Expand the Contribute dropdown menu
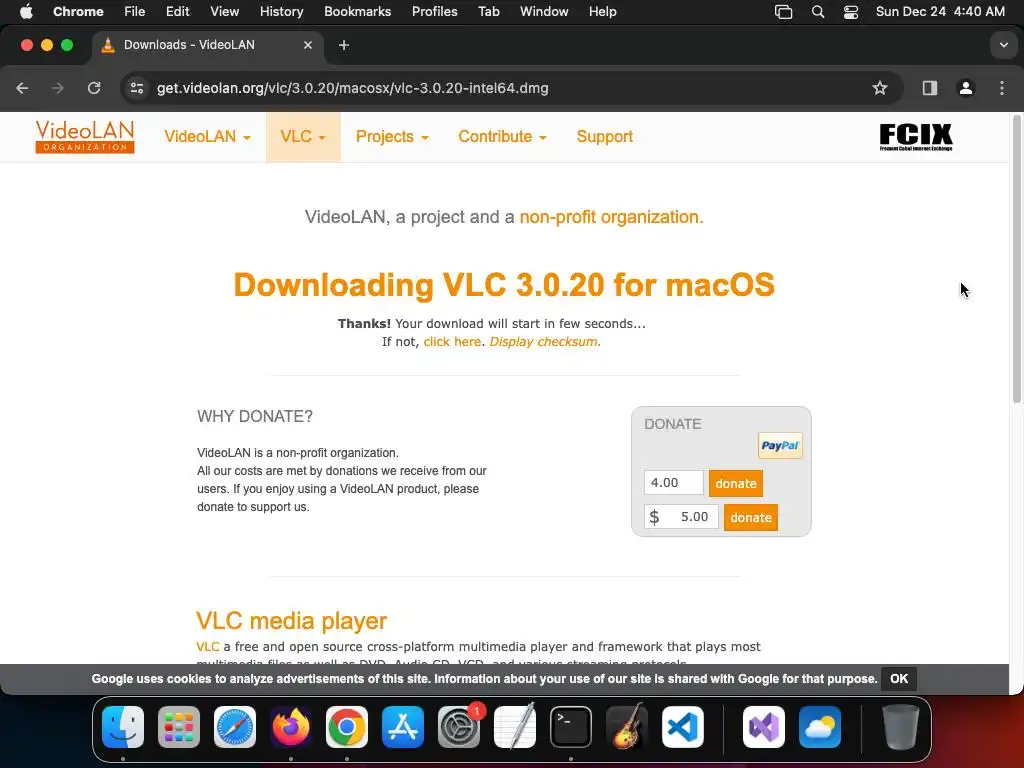 pos(502,136)
